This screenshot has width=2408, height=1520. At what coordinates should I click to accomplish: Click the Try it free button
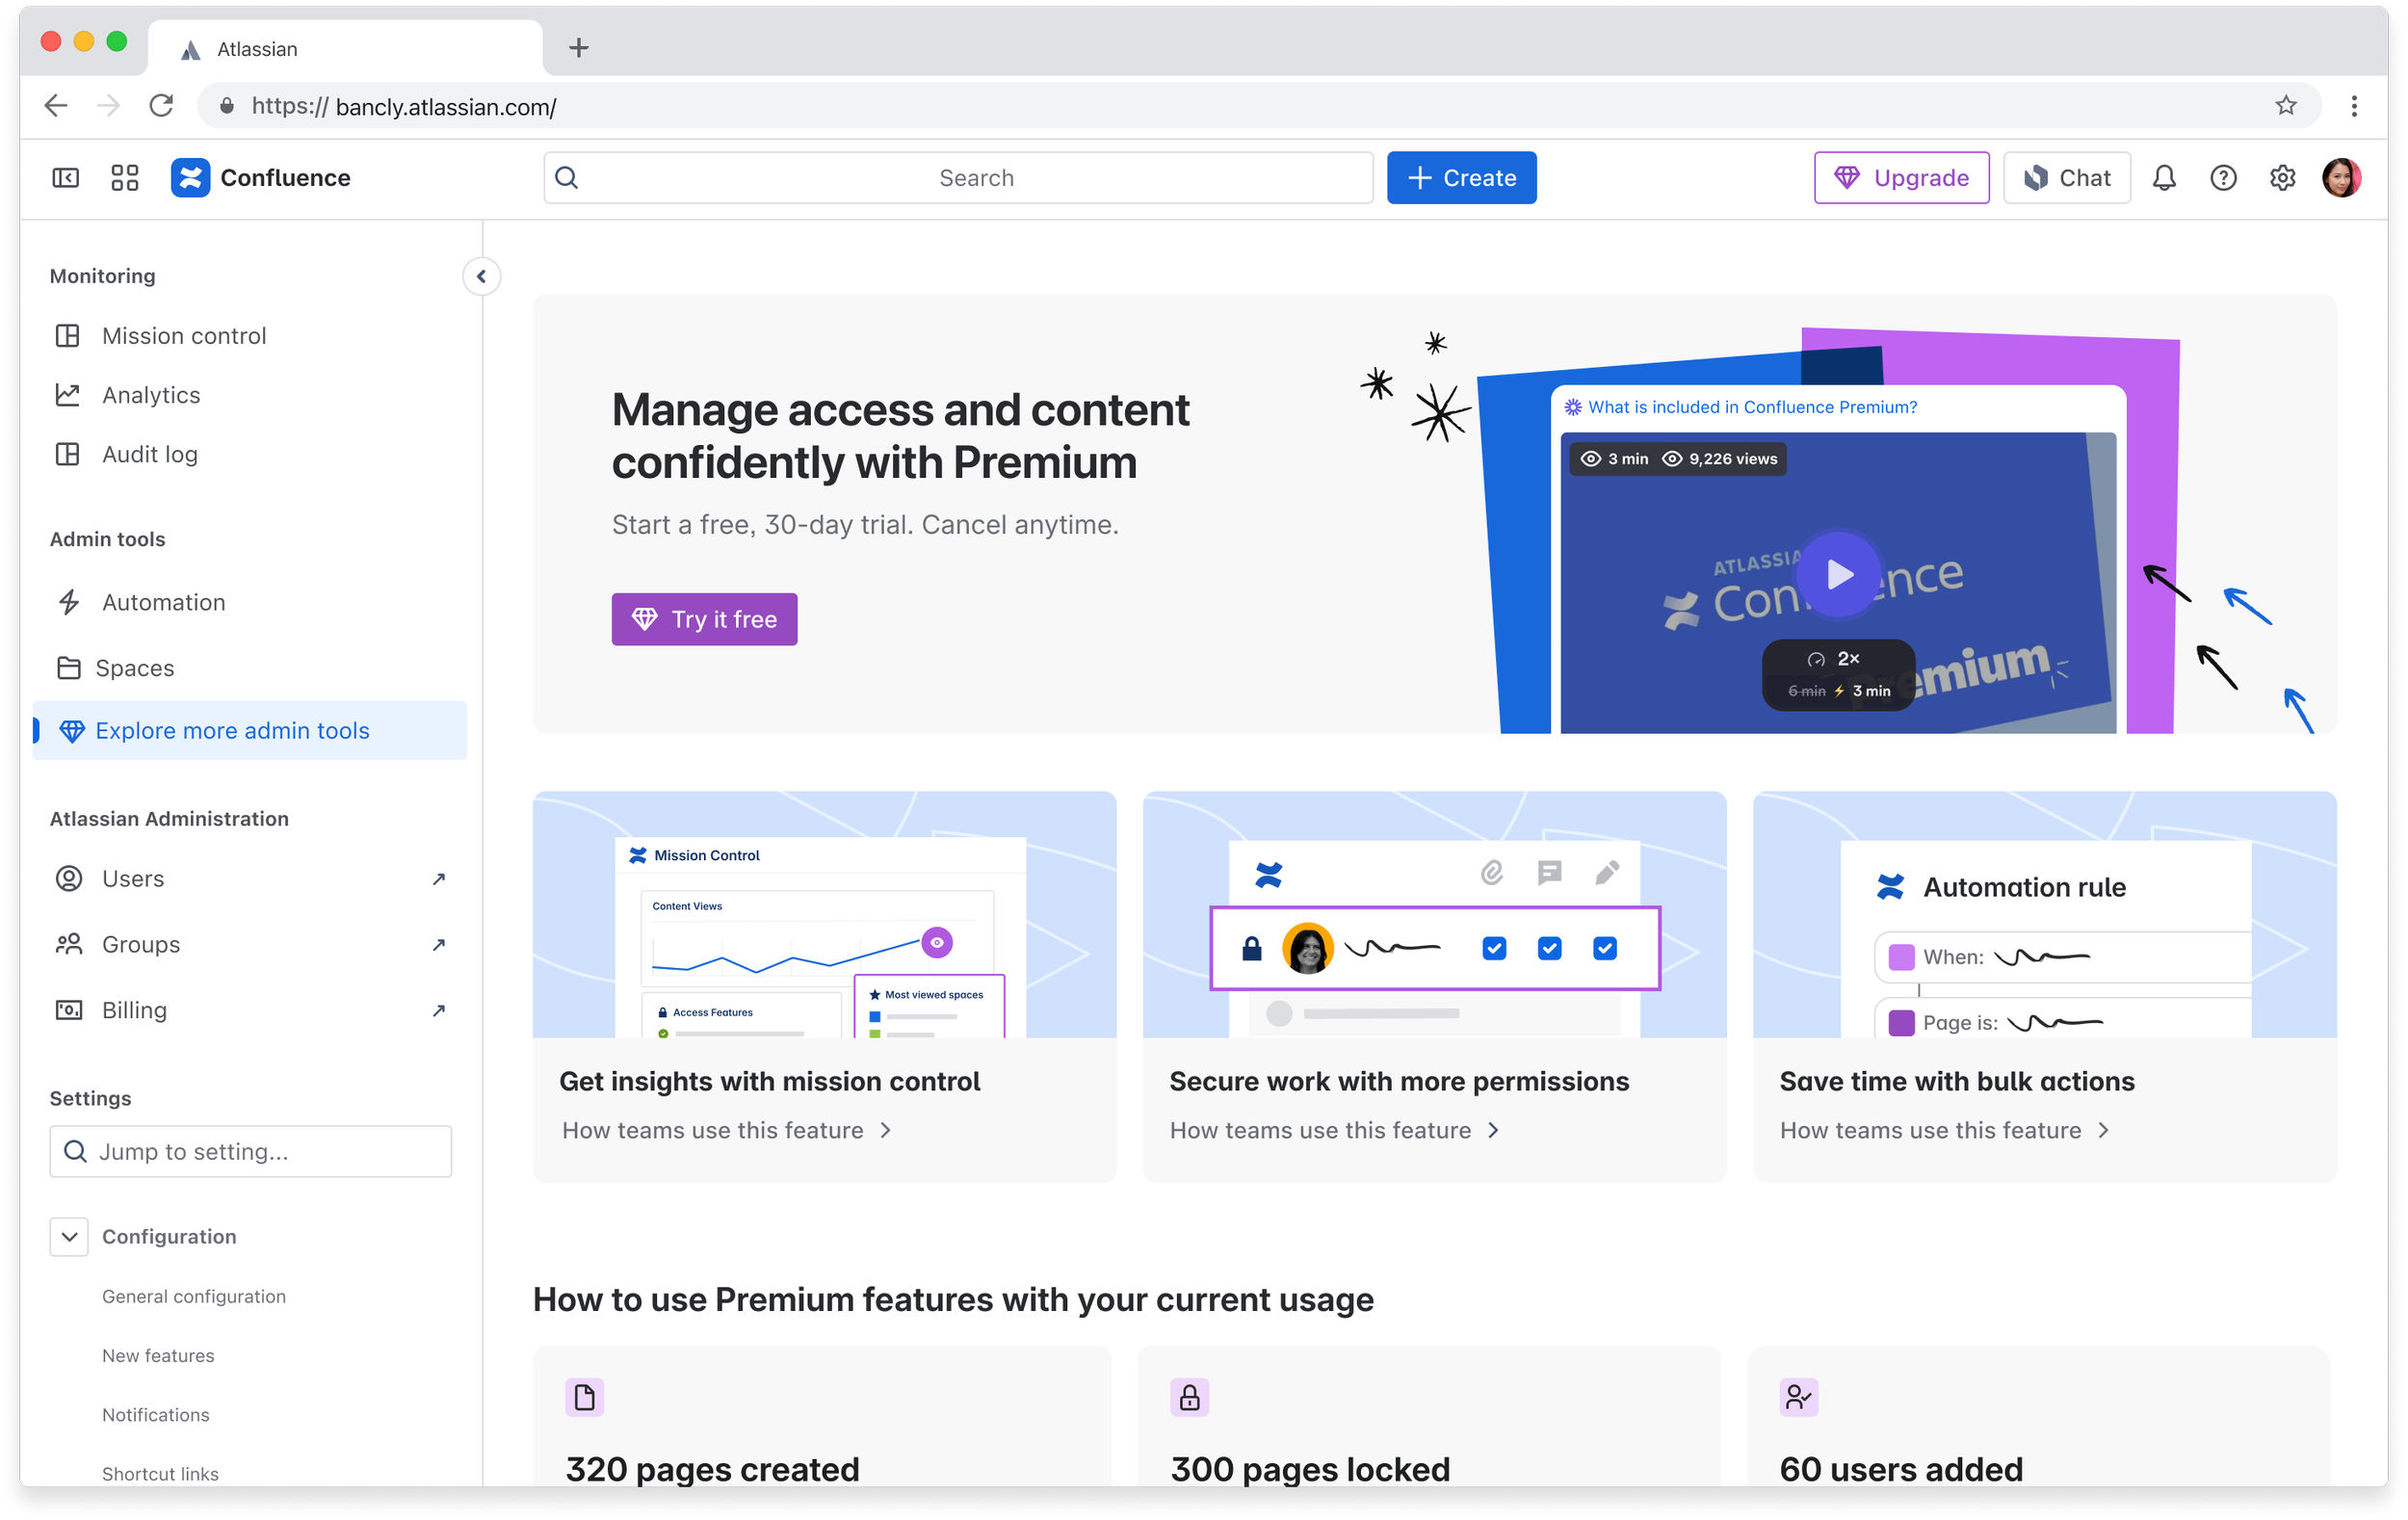[704, 620]
